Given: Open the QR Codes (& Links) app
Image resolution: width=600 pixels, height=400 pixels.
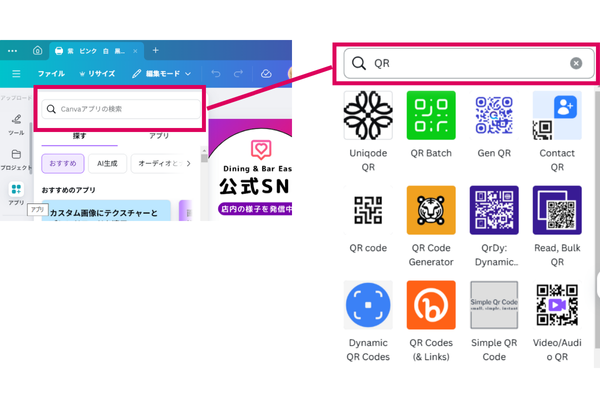Looking at the screenshot, I should point(431,305).
